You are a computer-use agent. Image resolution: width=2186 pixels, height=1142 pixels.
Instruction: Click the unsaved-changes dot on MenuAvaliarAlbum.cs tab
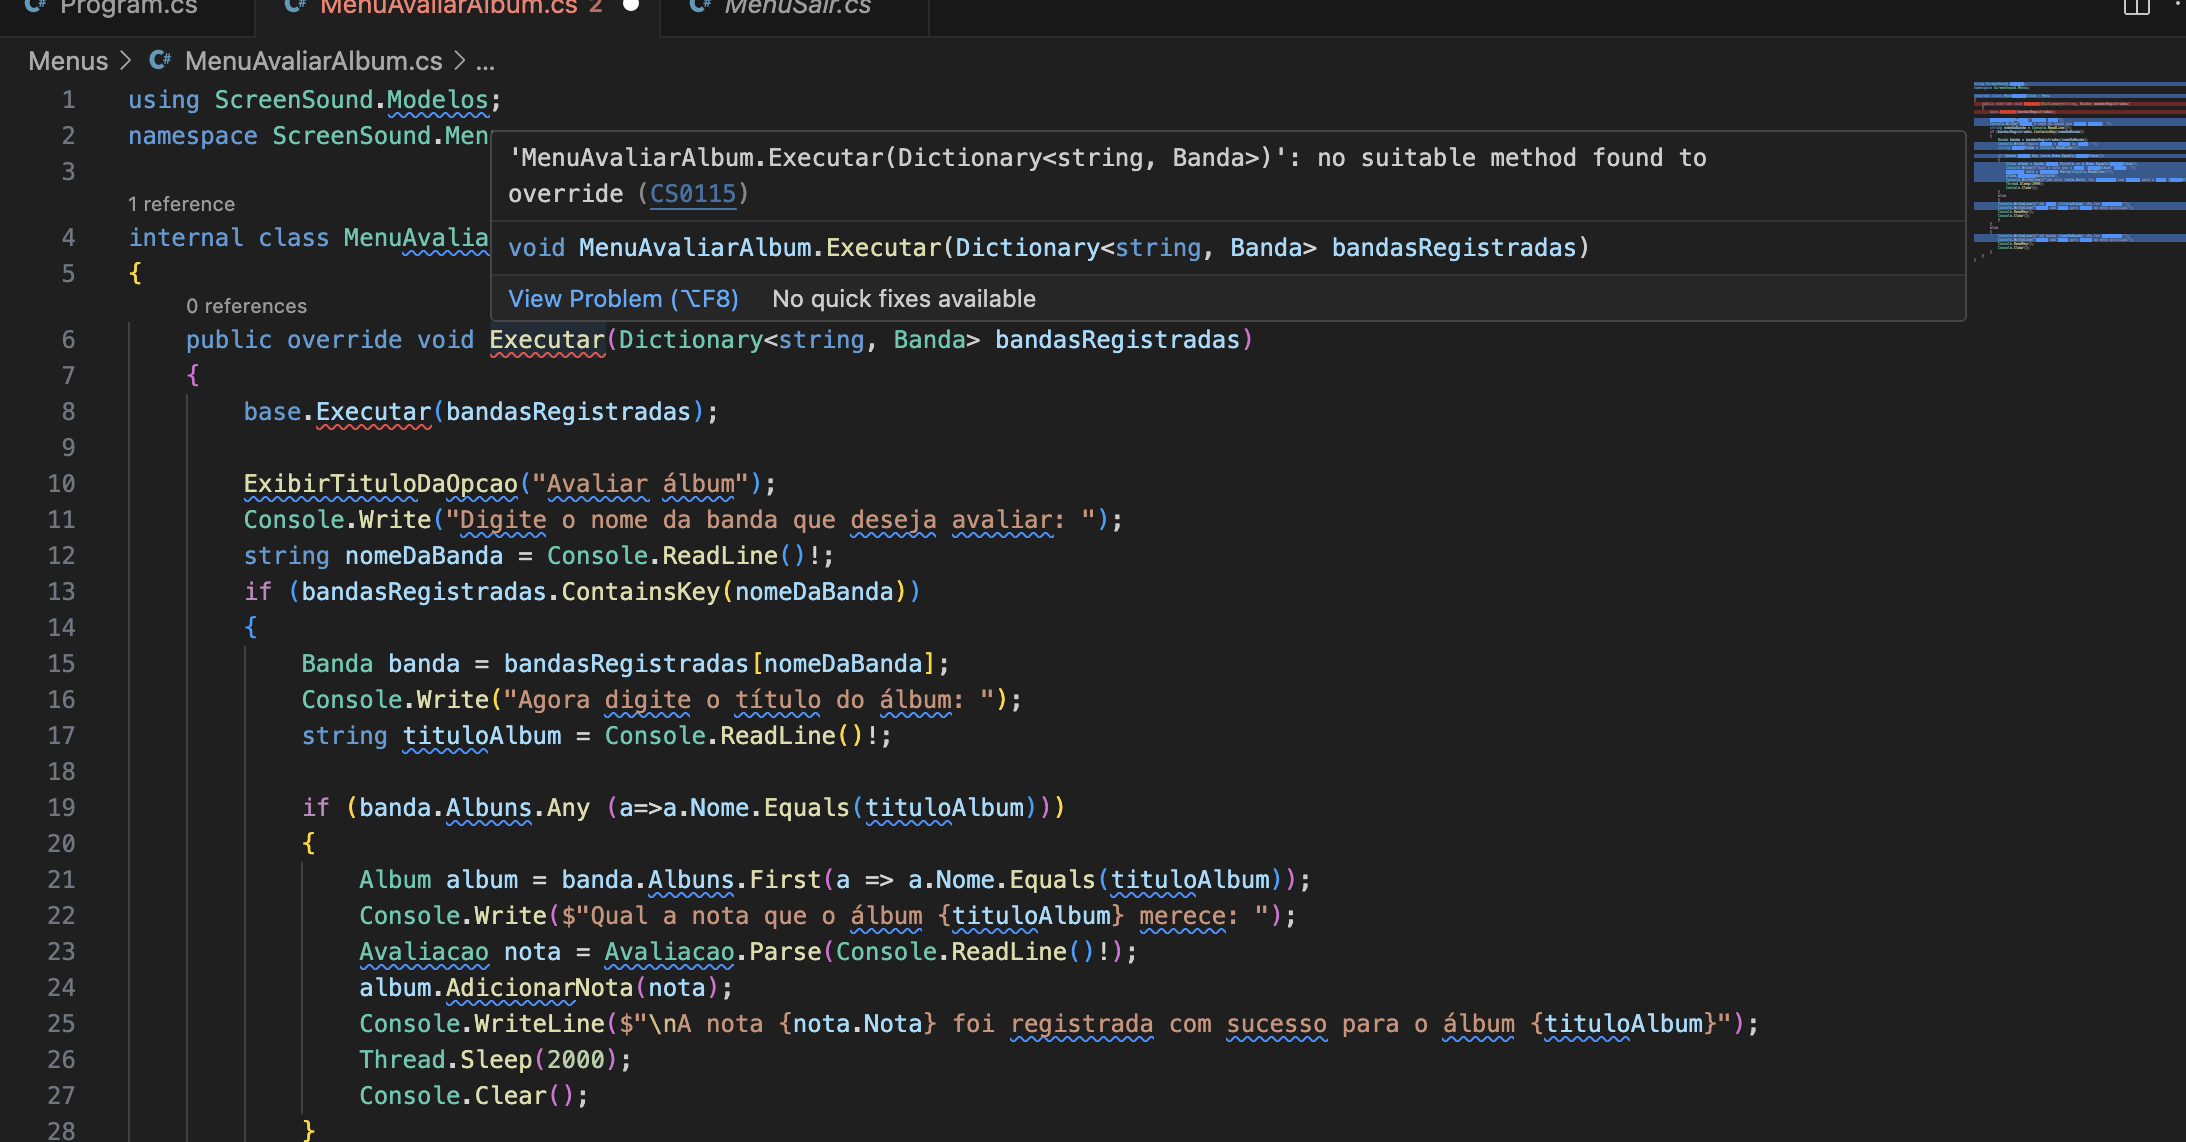click(631, 6)
